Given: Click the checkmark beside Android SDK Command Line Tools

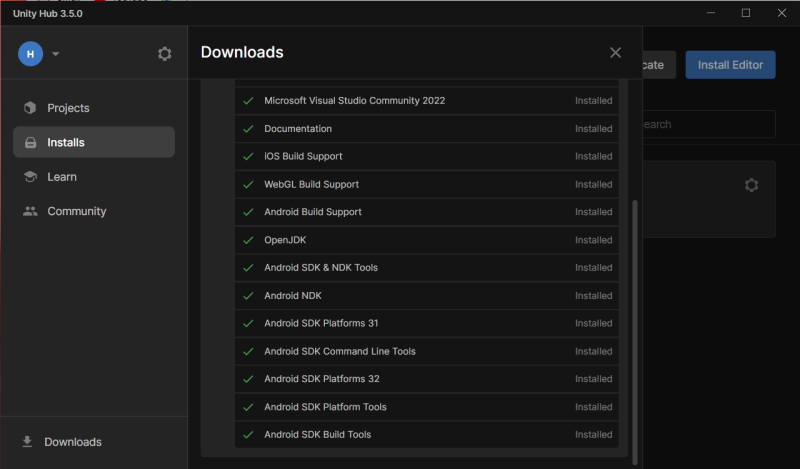Looking at the screenshot, I should [x=248, y=351].
